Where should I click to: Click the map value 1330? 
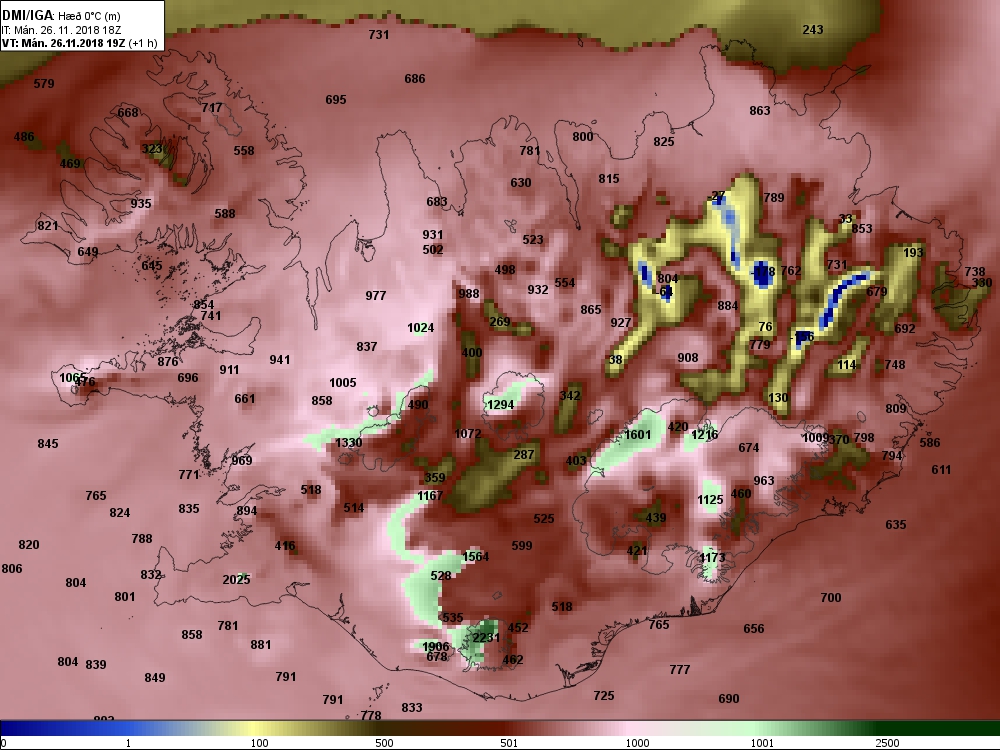(x=348, y=443)
